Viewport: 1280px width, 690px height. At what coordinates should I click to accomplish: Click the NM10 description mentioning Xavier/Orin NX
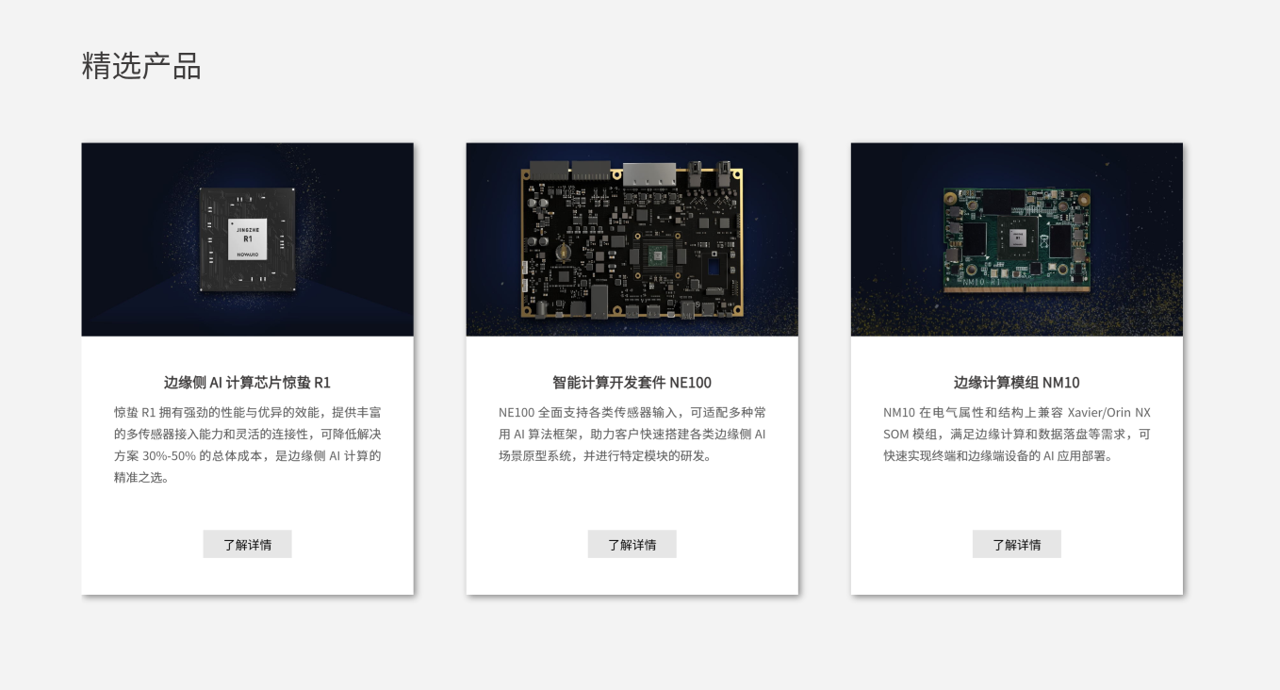point(1016,434)
